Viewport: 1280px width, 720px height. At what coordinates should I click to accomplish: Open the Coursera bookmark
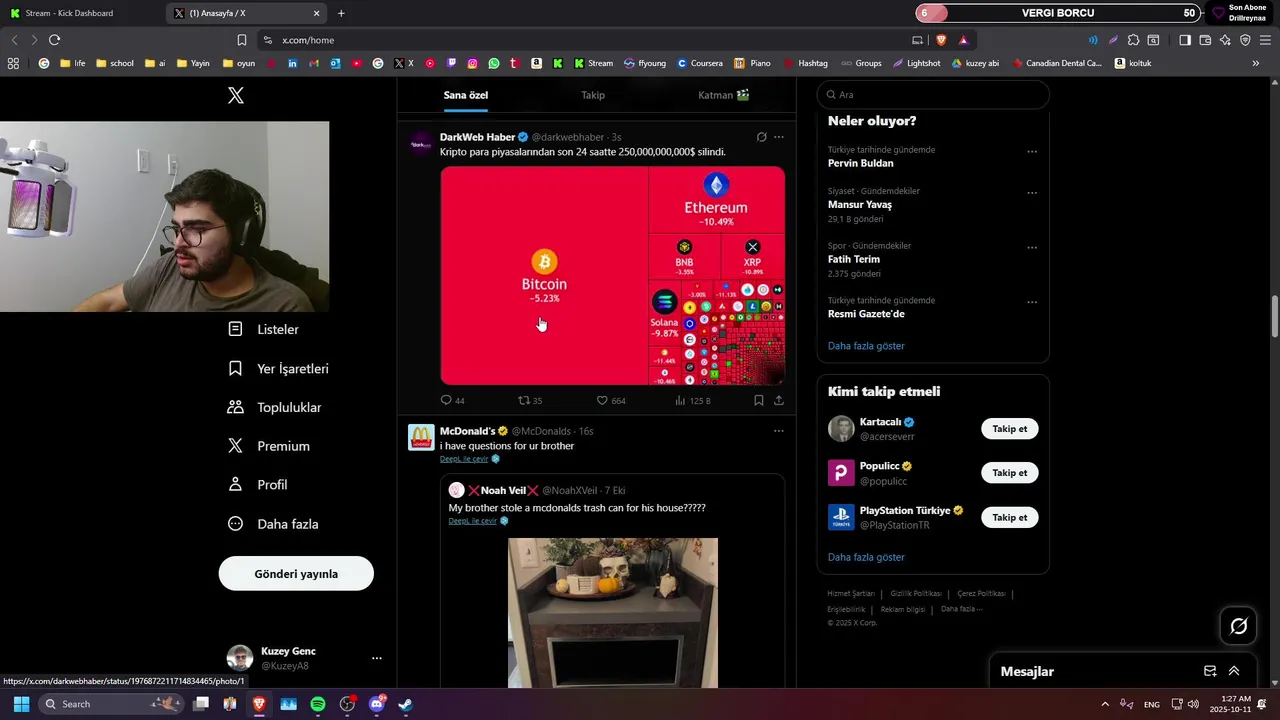[699, 63]
